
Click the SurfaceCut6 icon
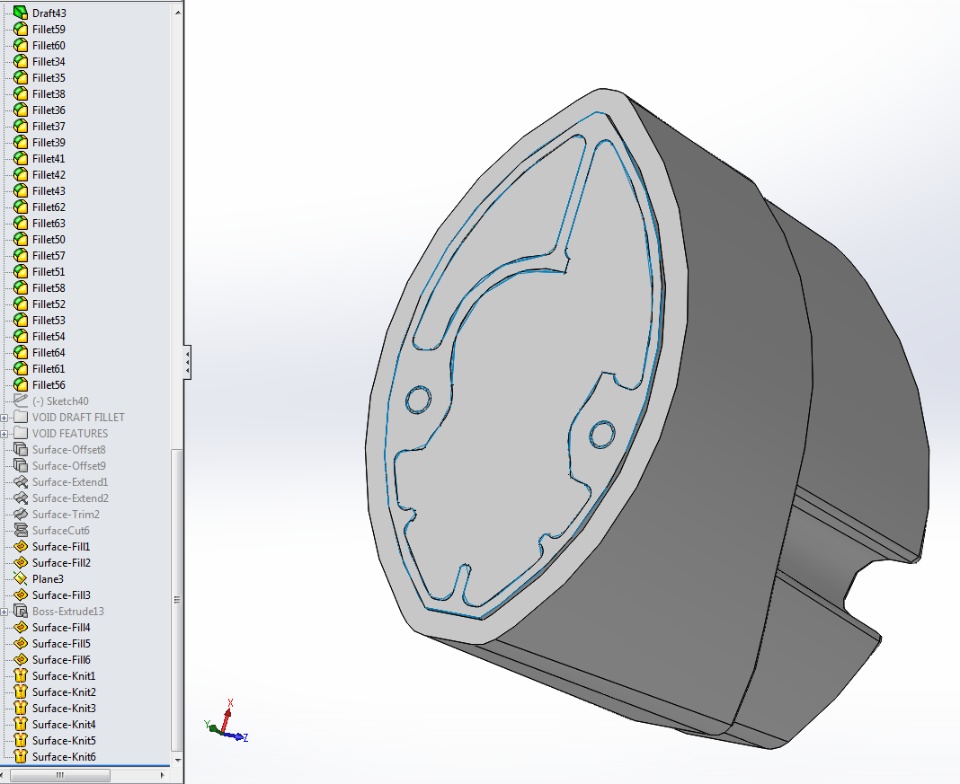(x=21, y=531)
